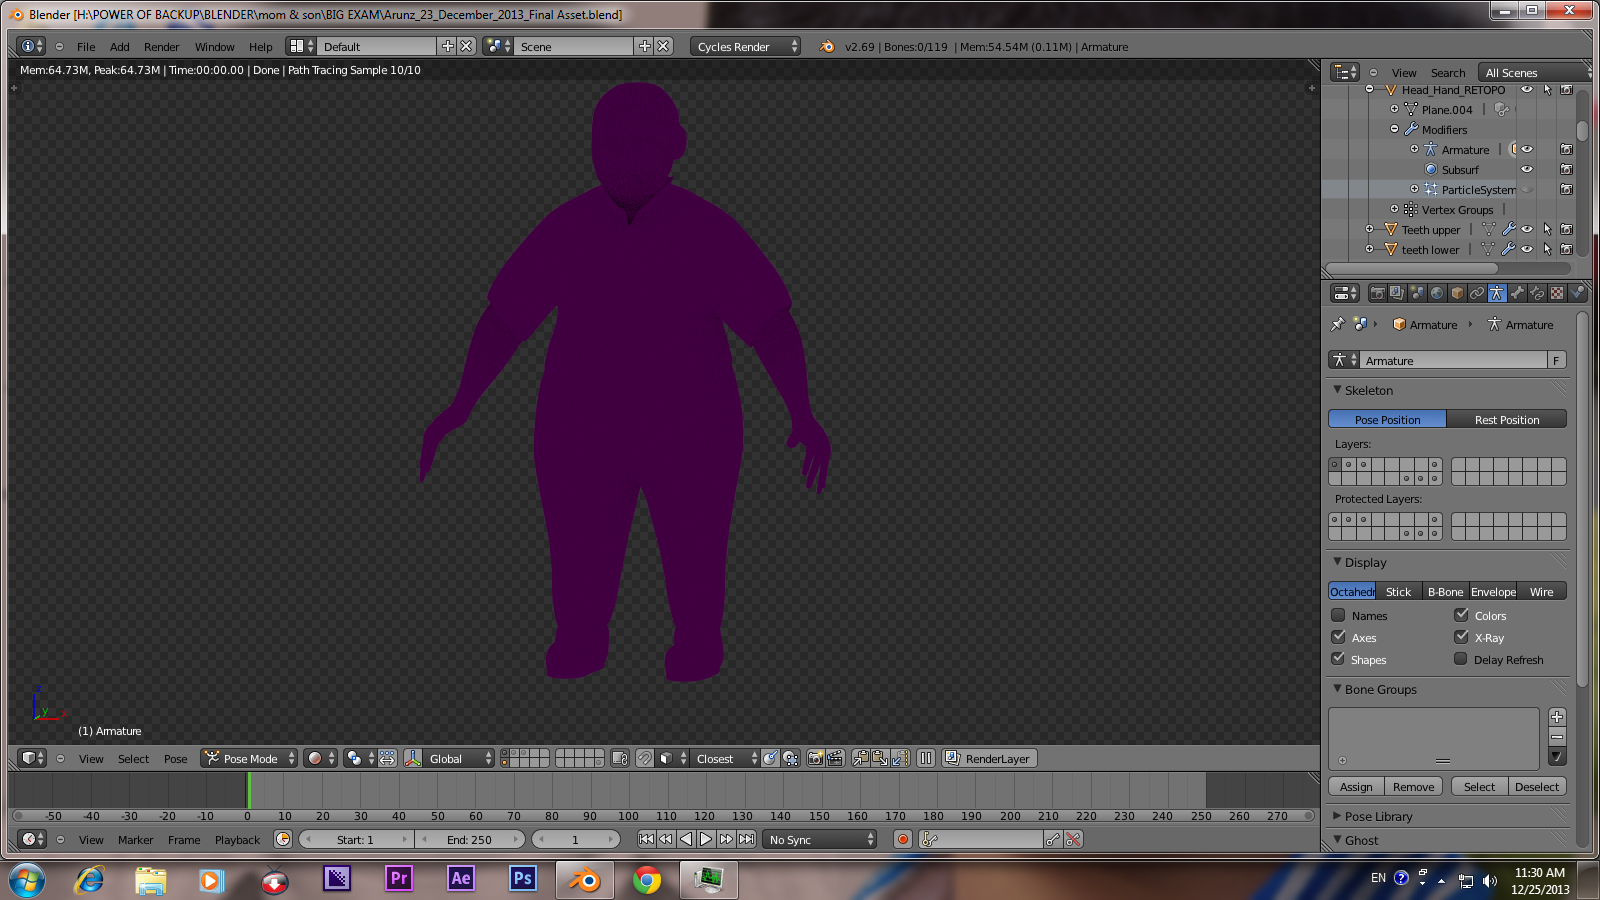This screenshot has height=900, width=1600.
Task: Open the Playback menu in timeline
Action: pos(237,839)
